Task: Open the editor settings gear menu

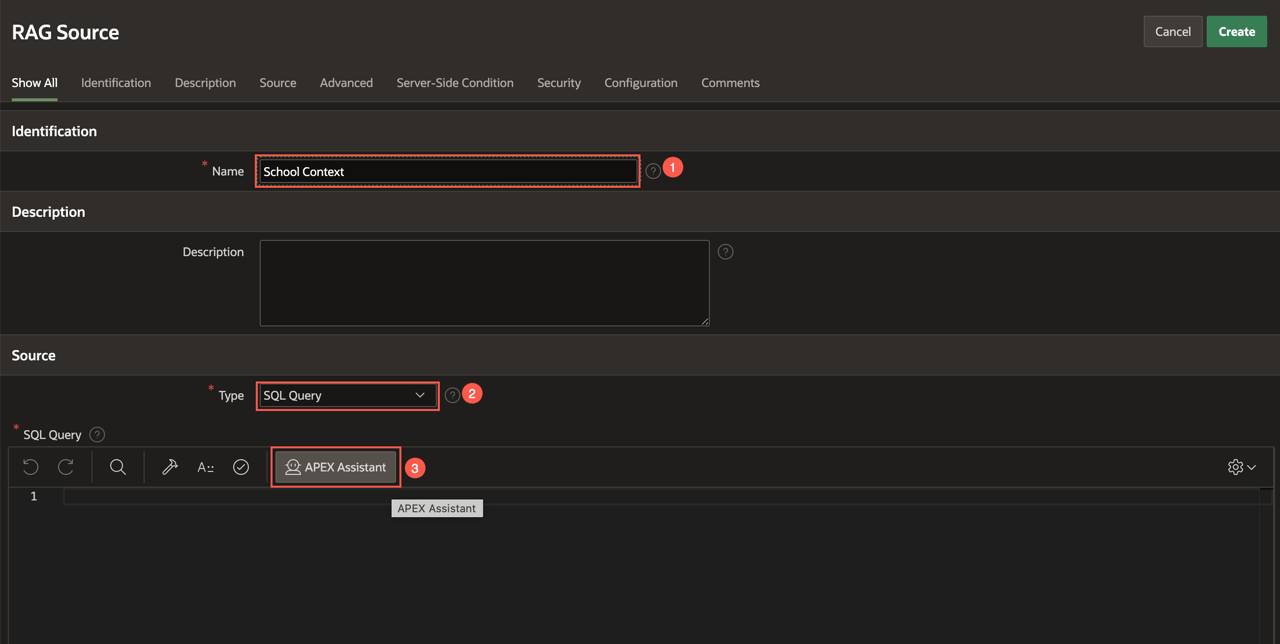Action: coord(1241,467)
